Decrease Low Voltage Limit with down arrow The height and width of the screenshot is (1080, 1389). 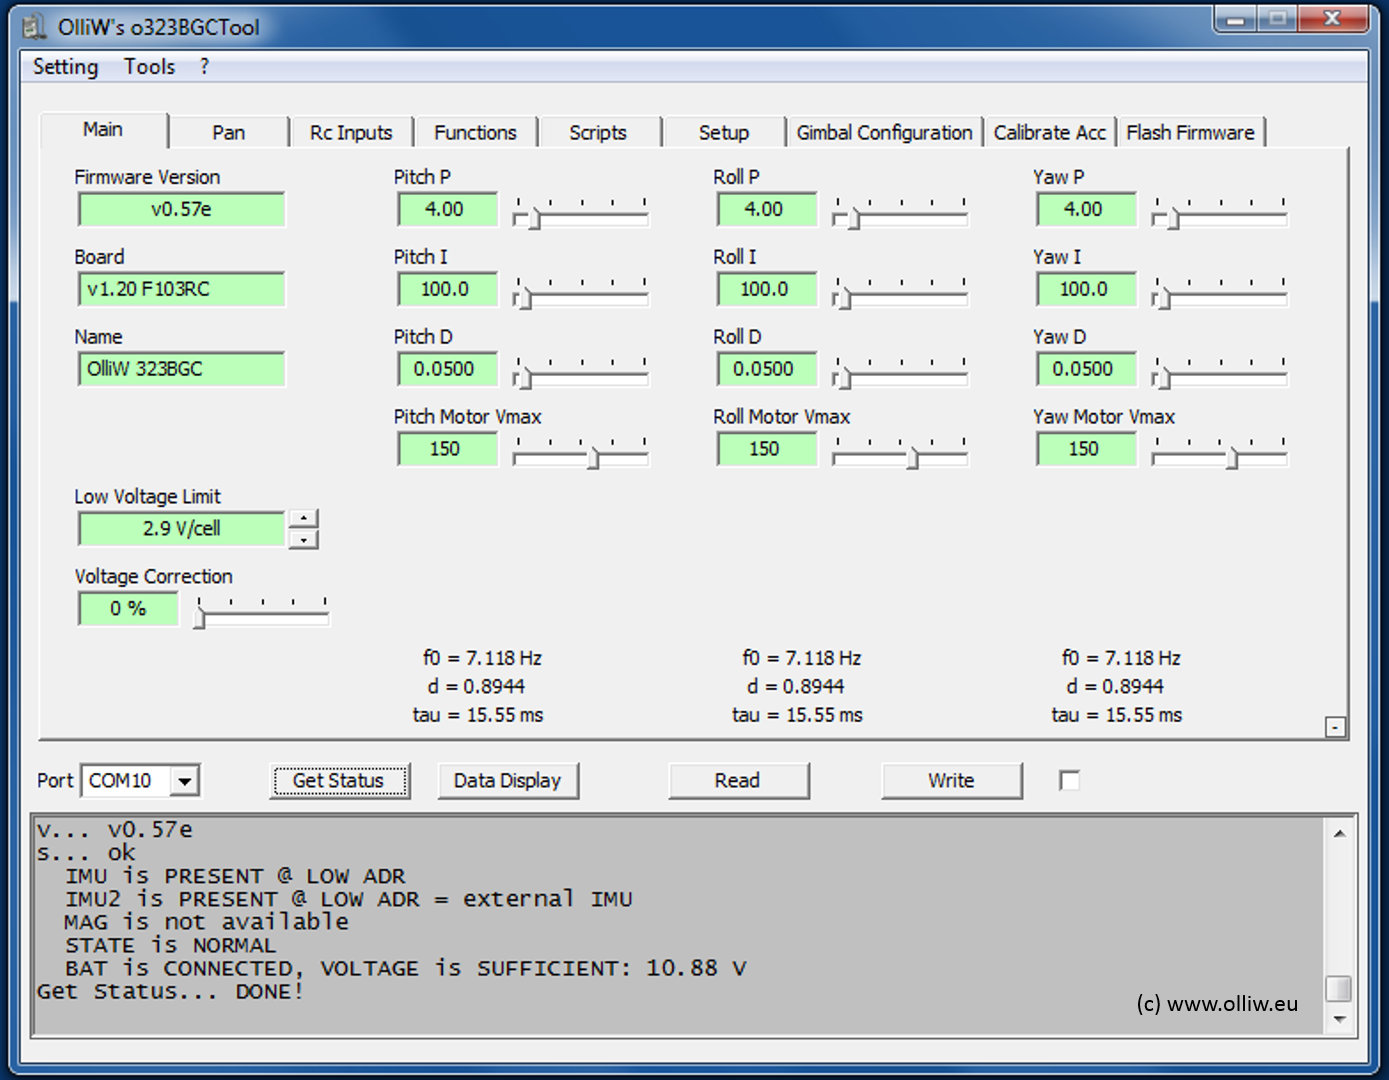(304, 540)
